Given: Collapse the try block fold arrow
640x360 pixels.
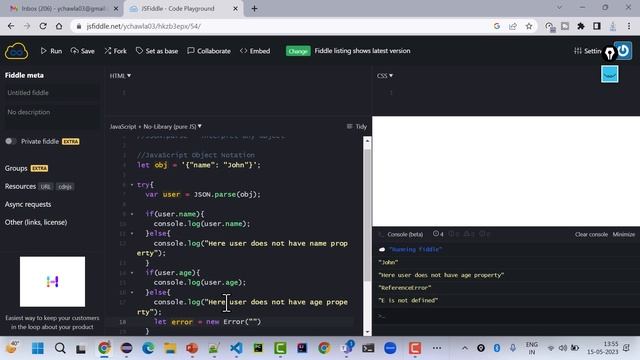Looking at the screenshot, I should coord(132,185).
